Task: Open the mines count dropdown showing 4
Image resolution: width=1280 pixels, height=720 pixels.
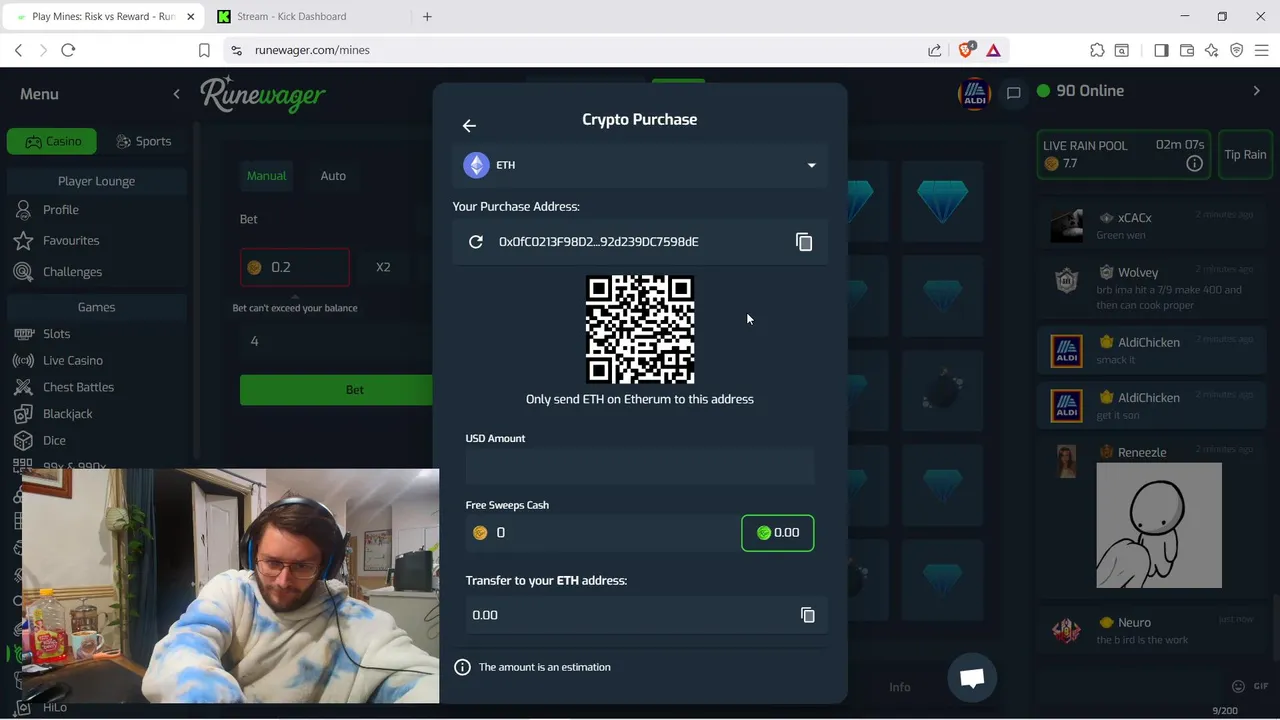Action: pyautogui.click(x=336, y=341)
